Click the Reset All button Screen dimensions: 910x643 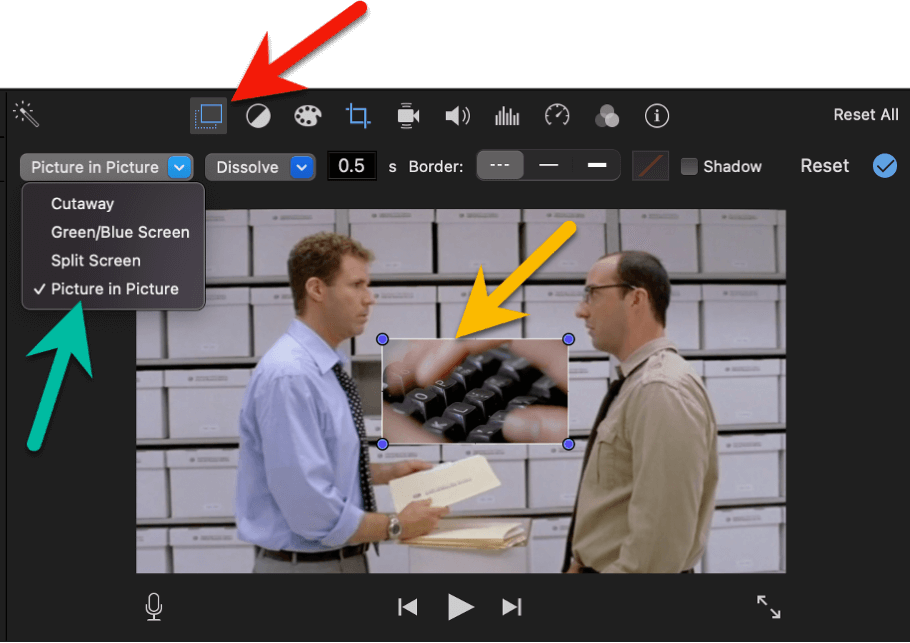(x=866, y=114)
